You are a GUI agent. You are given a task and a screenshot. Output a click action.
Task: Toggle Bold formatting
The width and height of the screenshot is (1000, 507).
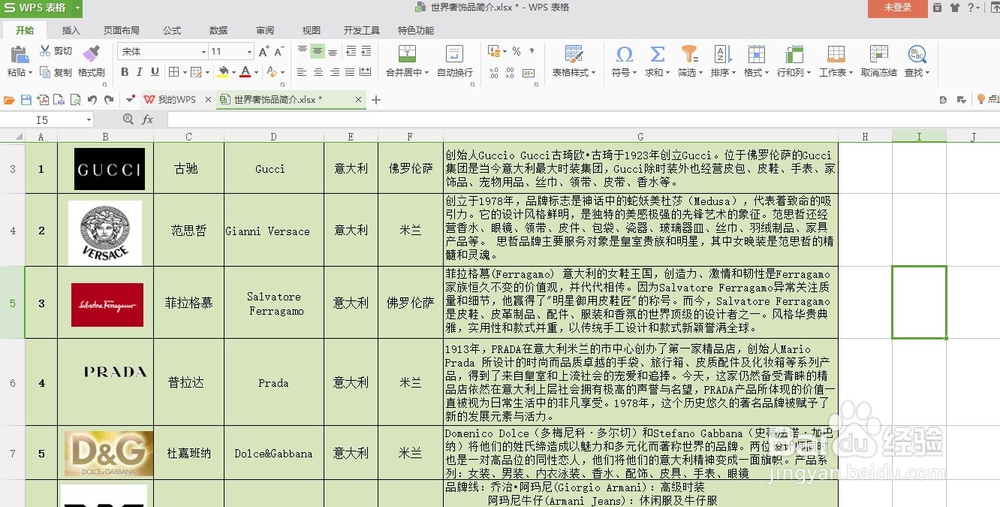[125, 72]
